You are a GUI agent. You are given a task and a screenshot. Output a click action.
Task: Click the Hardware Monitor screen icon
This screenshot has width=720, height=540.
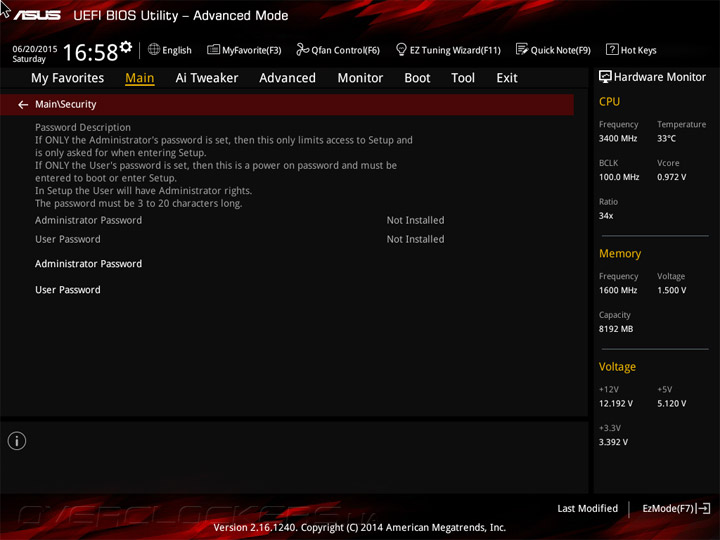coord(605,77)
